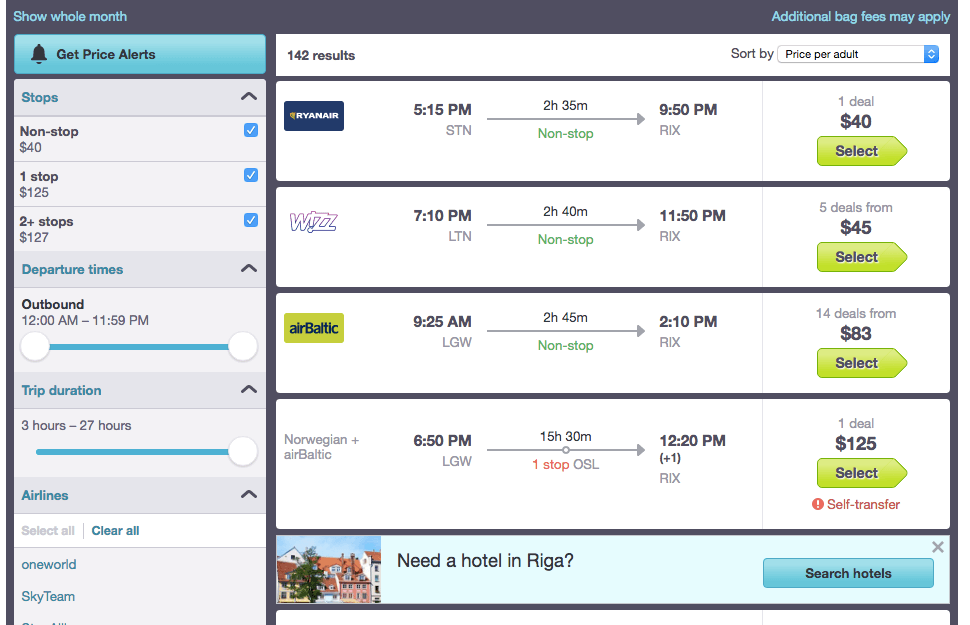Viewport: 970px width, 625px height.
Task: Click the 14 deals from text
Action: click(x=856, y=313)
